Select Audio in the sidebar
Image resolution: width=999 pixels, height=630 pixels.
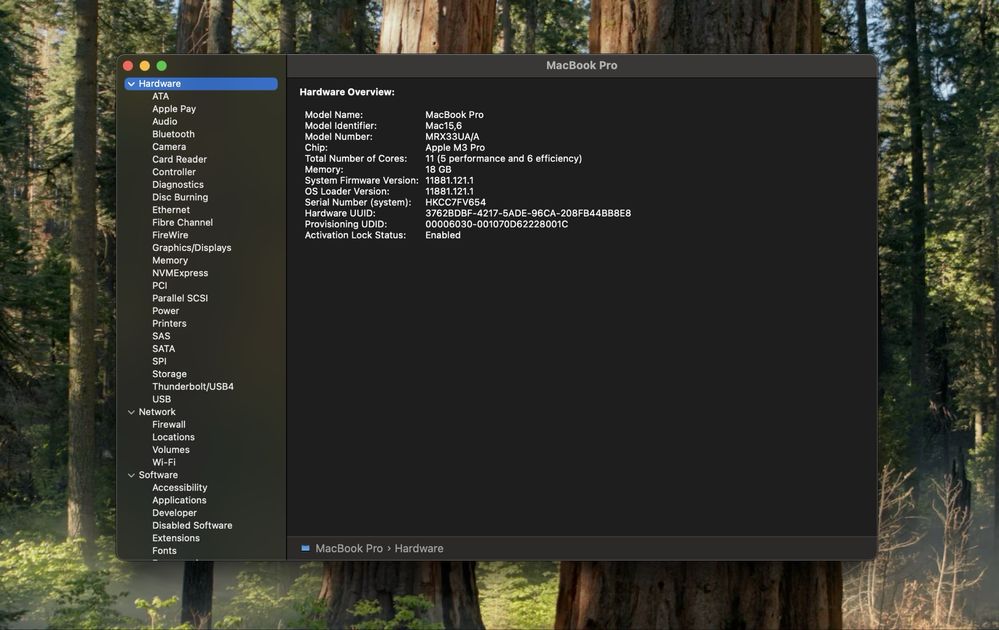click(x=164, y=122)
